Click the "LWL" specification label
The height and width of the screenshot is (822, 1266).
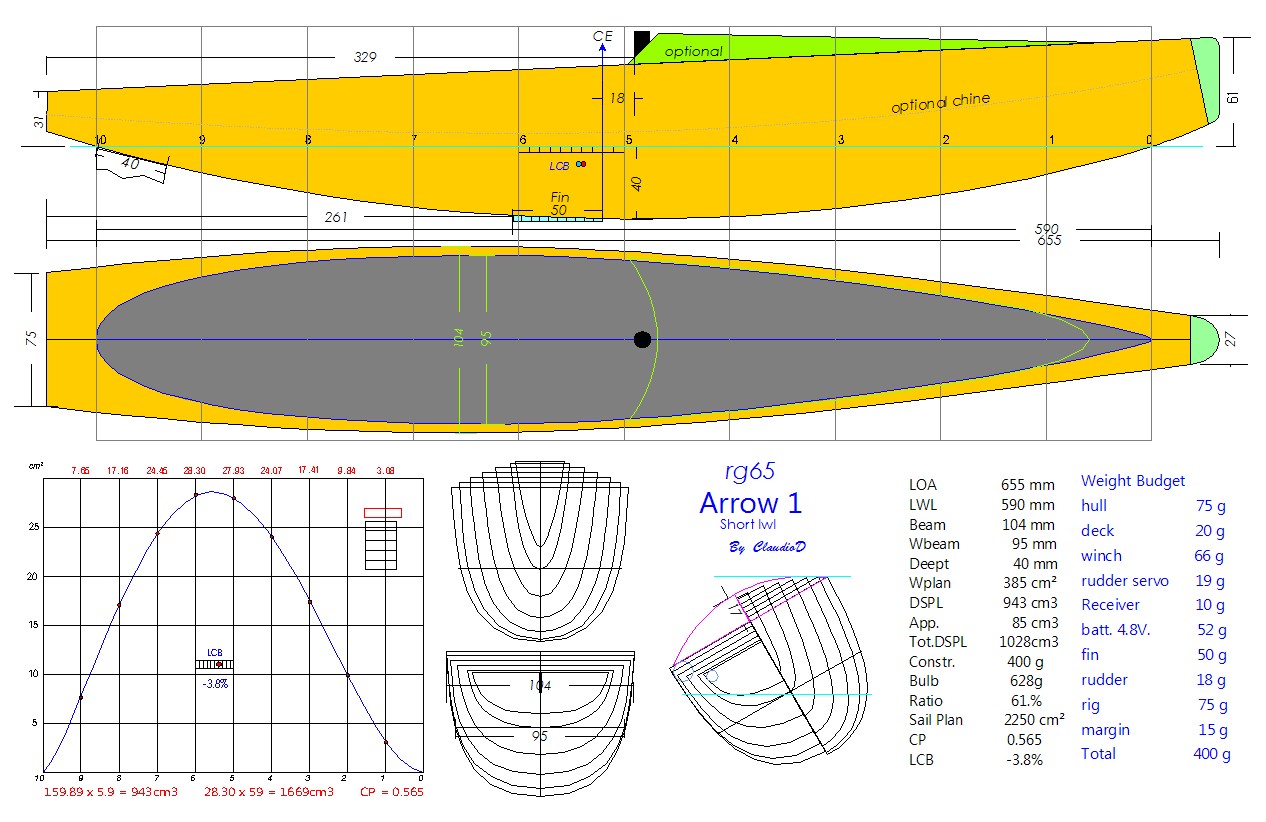[x=924, y=505]
